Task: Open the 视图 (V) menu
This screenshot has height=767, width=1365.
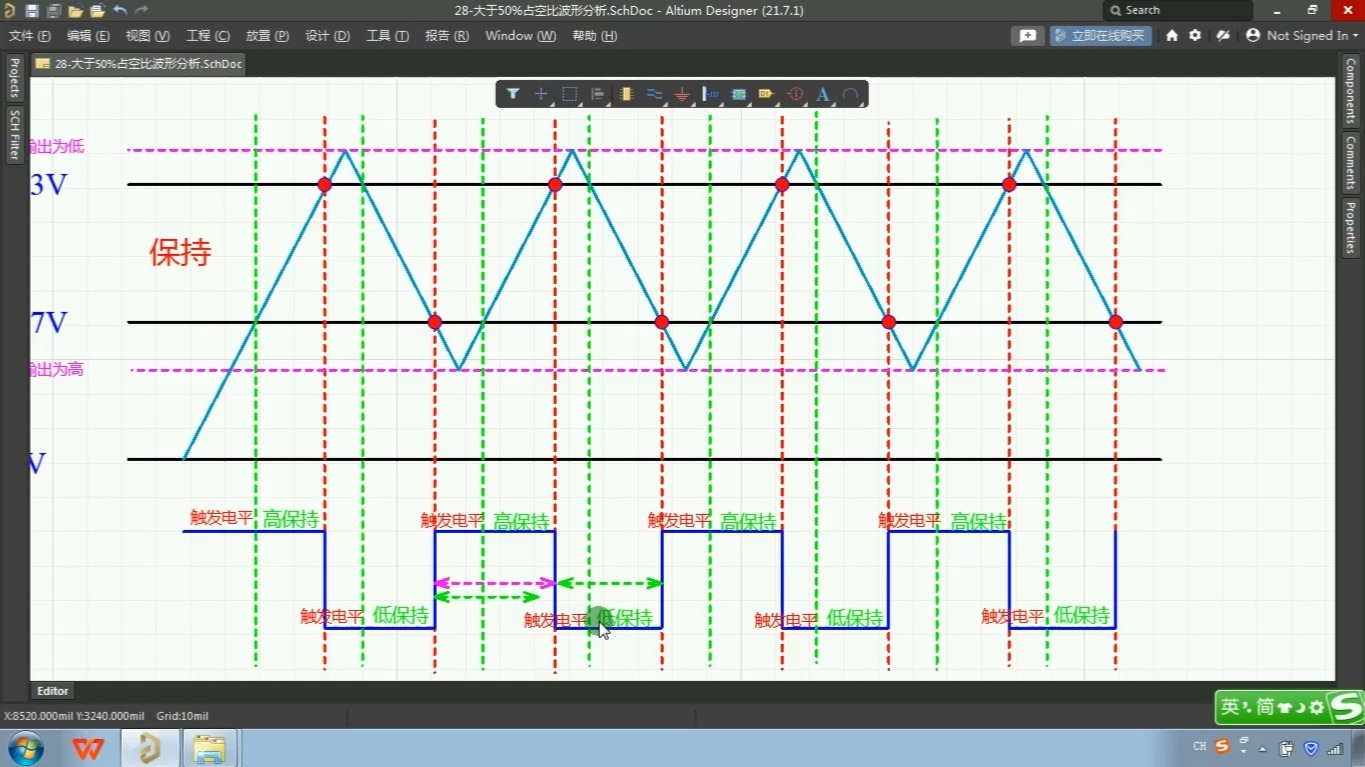Action: (x=148, y=35)
